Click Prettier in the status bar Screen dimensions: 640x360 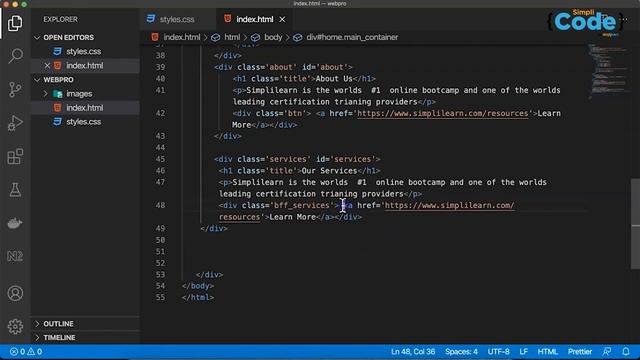[580, 351]
